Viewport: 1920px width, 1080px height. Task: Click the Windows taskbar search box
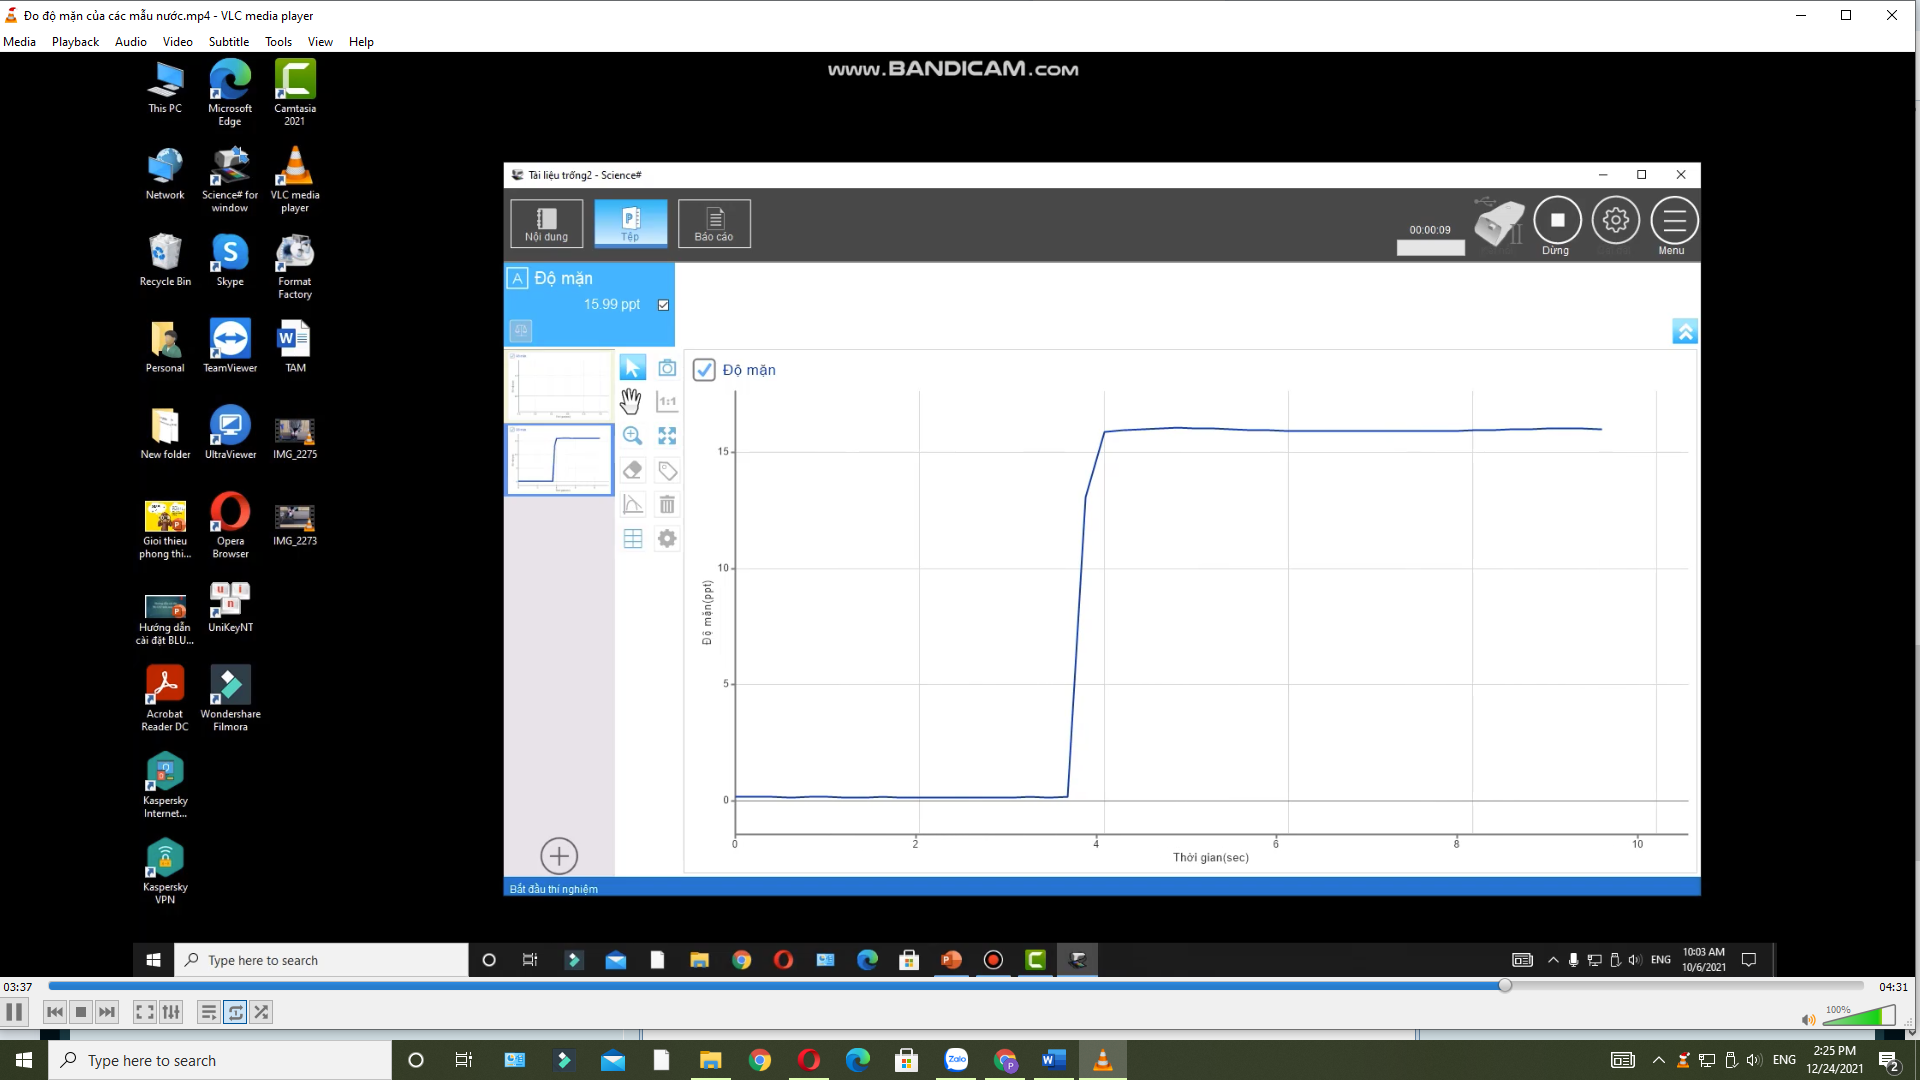pos(220,1060)
